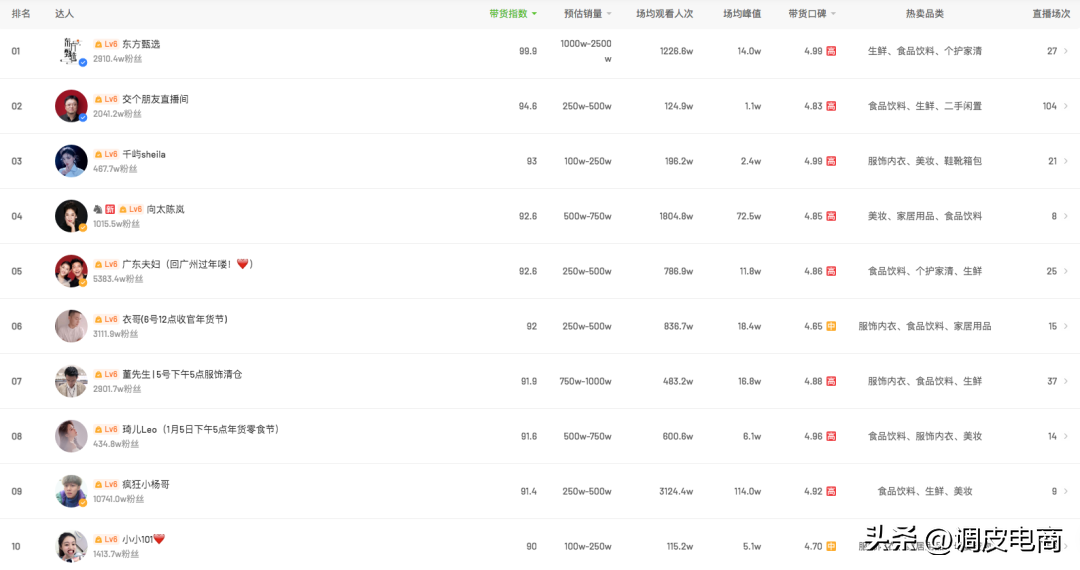Click 中 rating badge next to 4.70
1080x570 pixels.
point(831,547)
